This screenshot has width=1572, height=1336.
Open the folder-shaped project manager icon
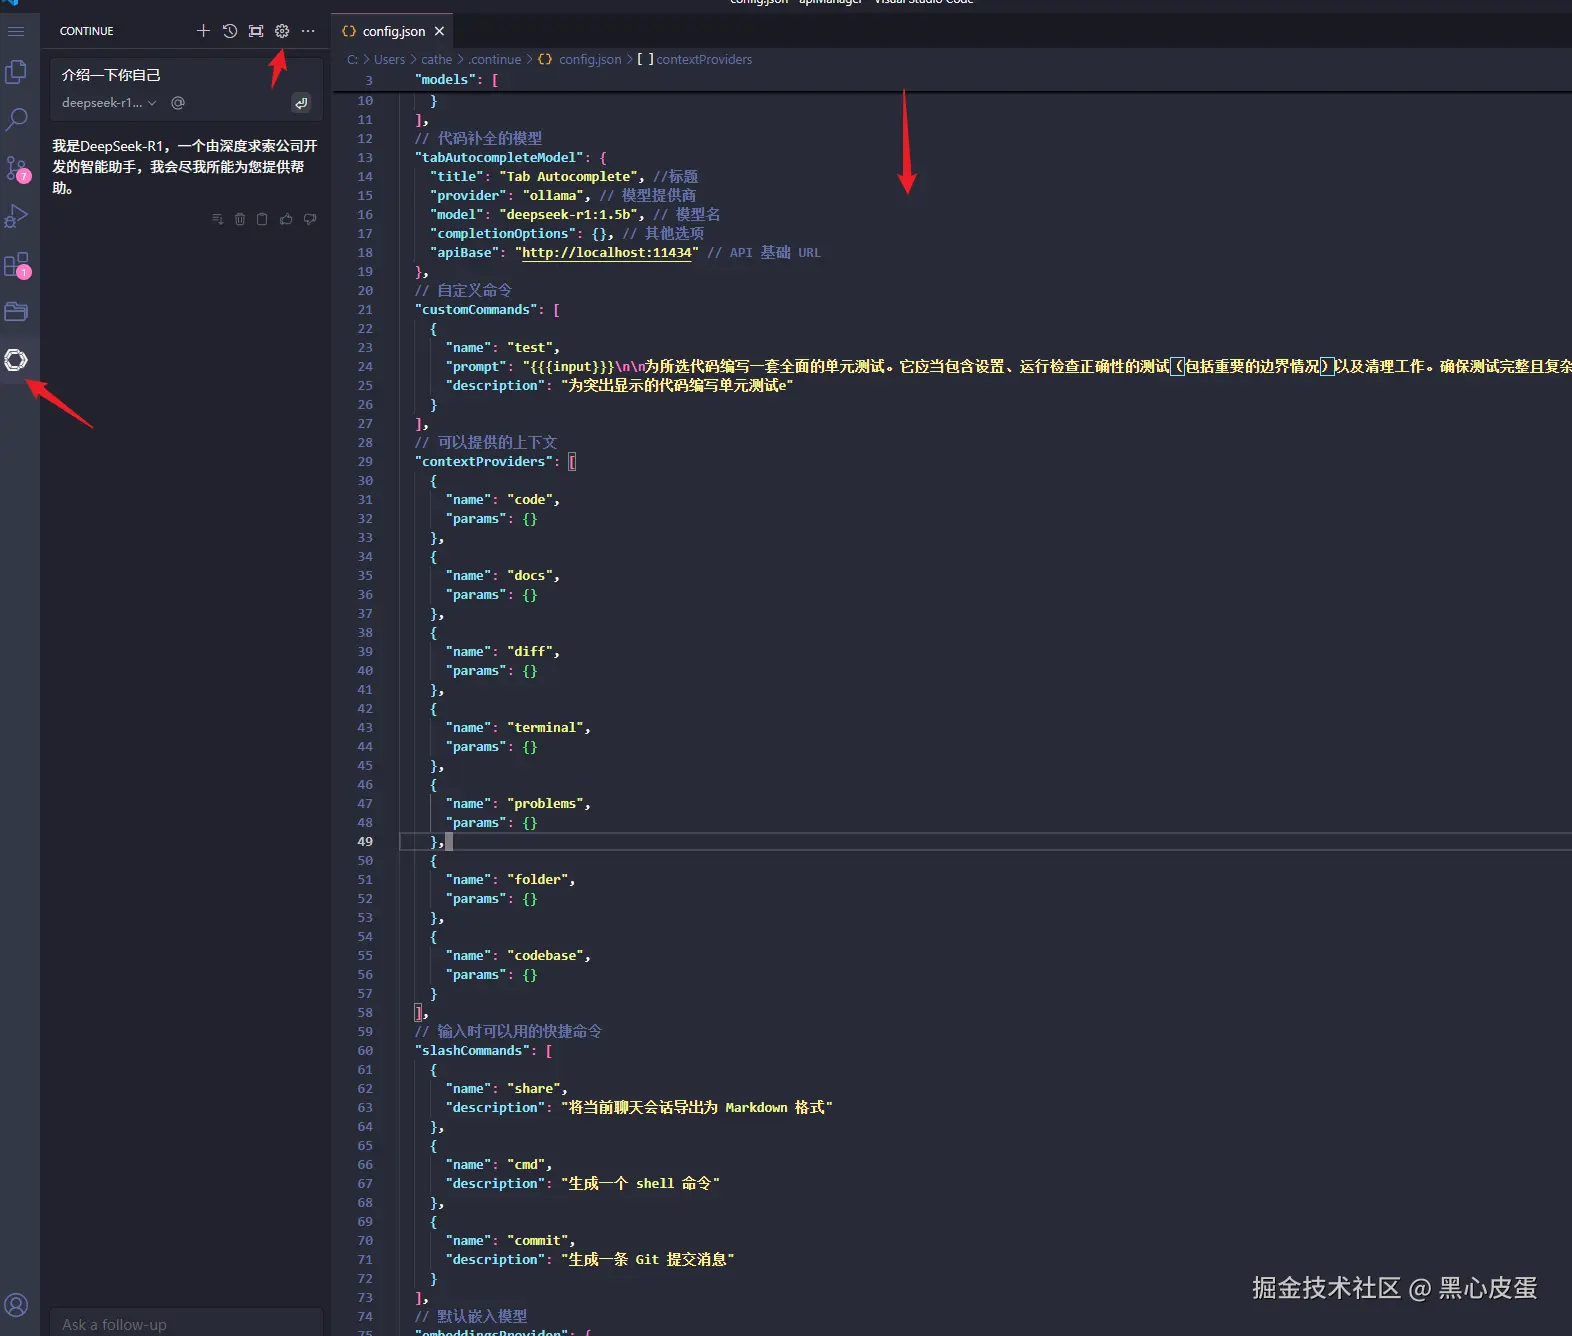tap(16, 312)
